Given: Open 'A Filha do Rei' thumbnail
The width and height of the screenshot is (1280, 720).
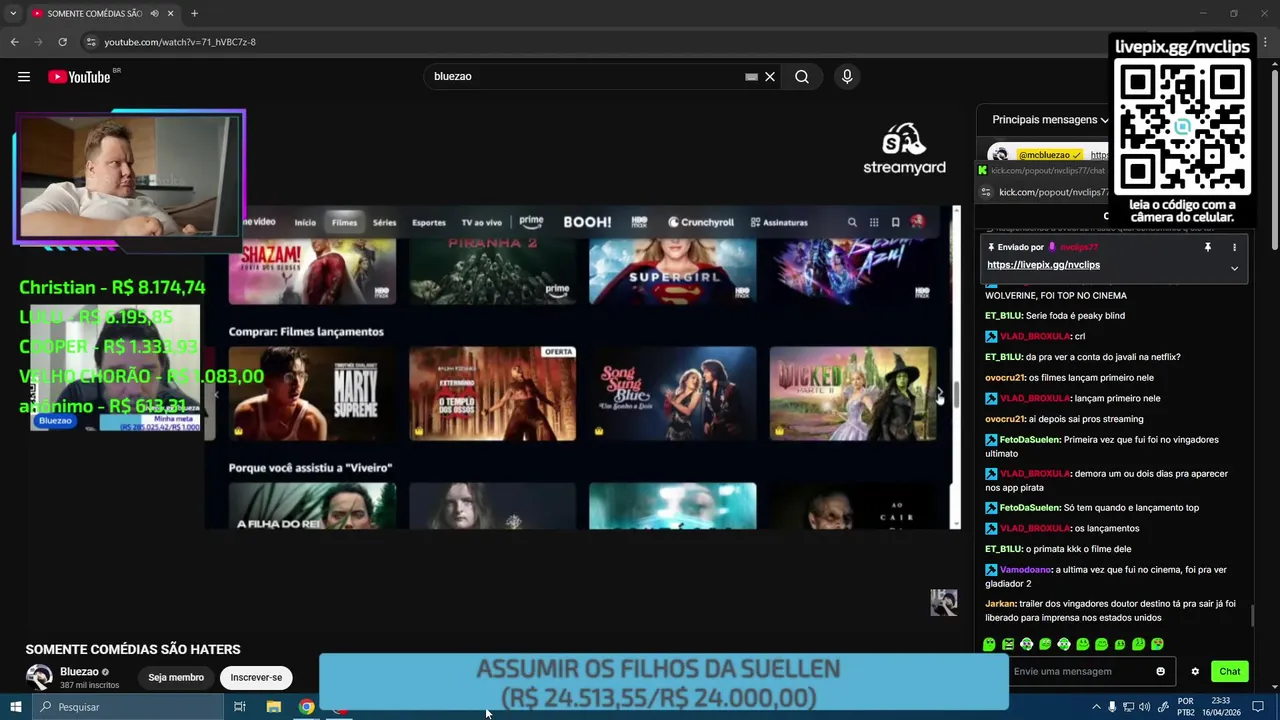Looking at the screenshot, I should click(x=312, y=506).
